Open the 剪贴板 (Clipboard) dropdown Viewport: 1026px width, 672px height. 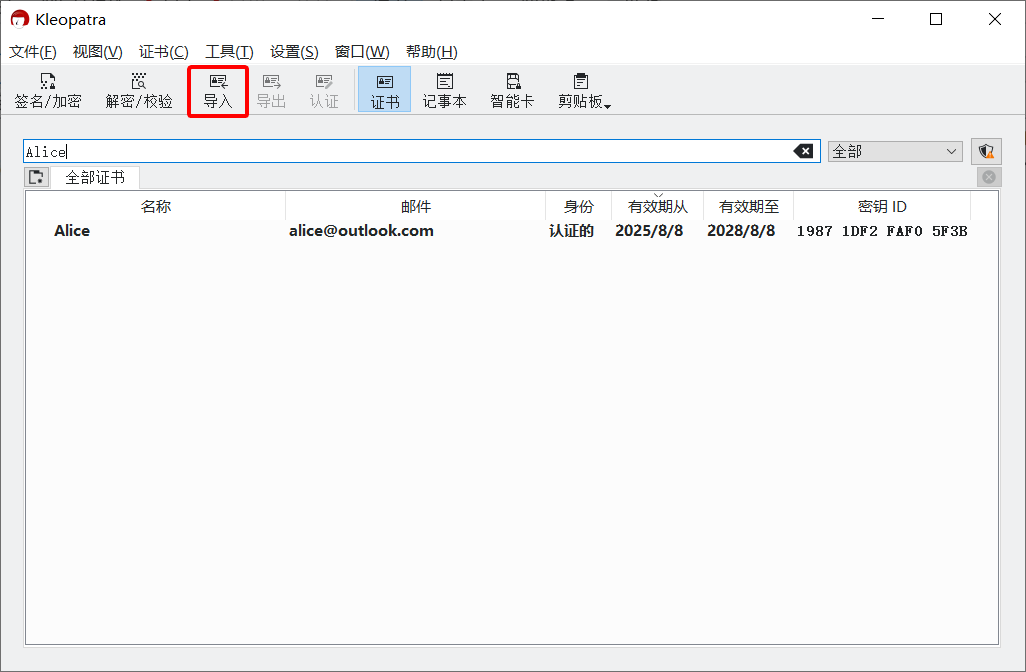tap(584, 90)
